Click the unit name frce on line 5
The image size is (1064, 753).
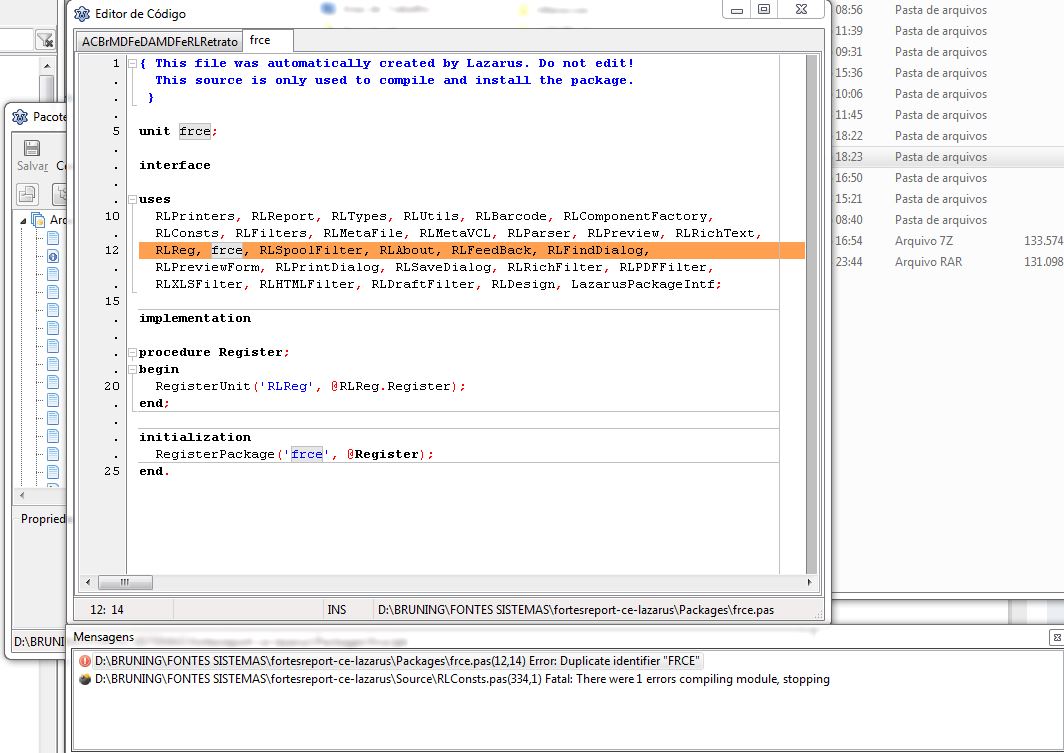point(195,132)
